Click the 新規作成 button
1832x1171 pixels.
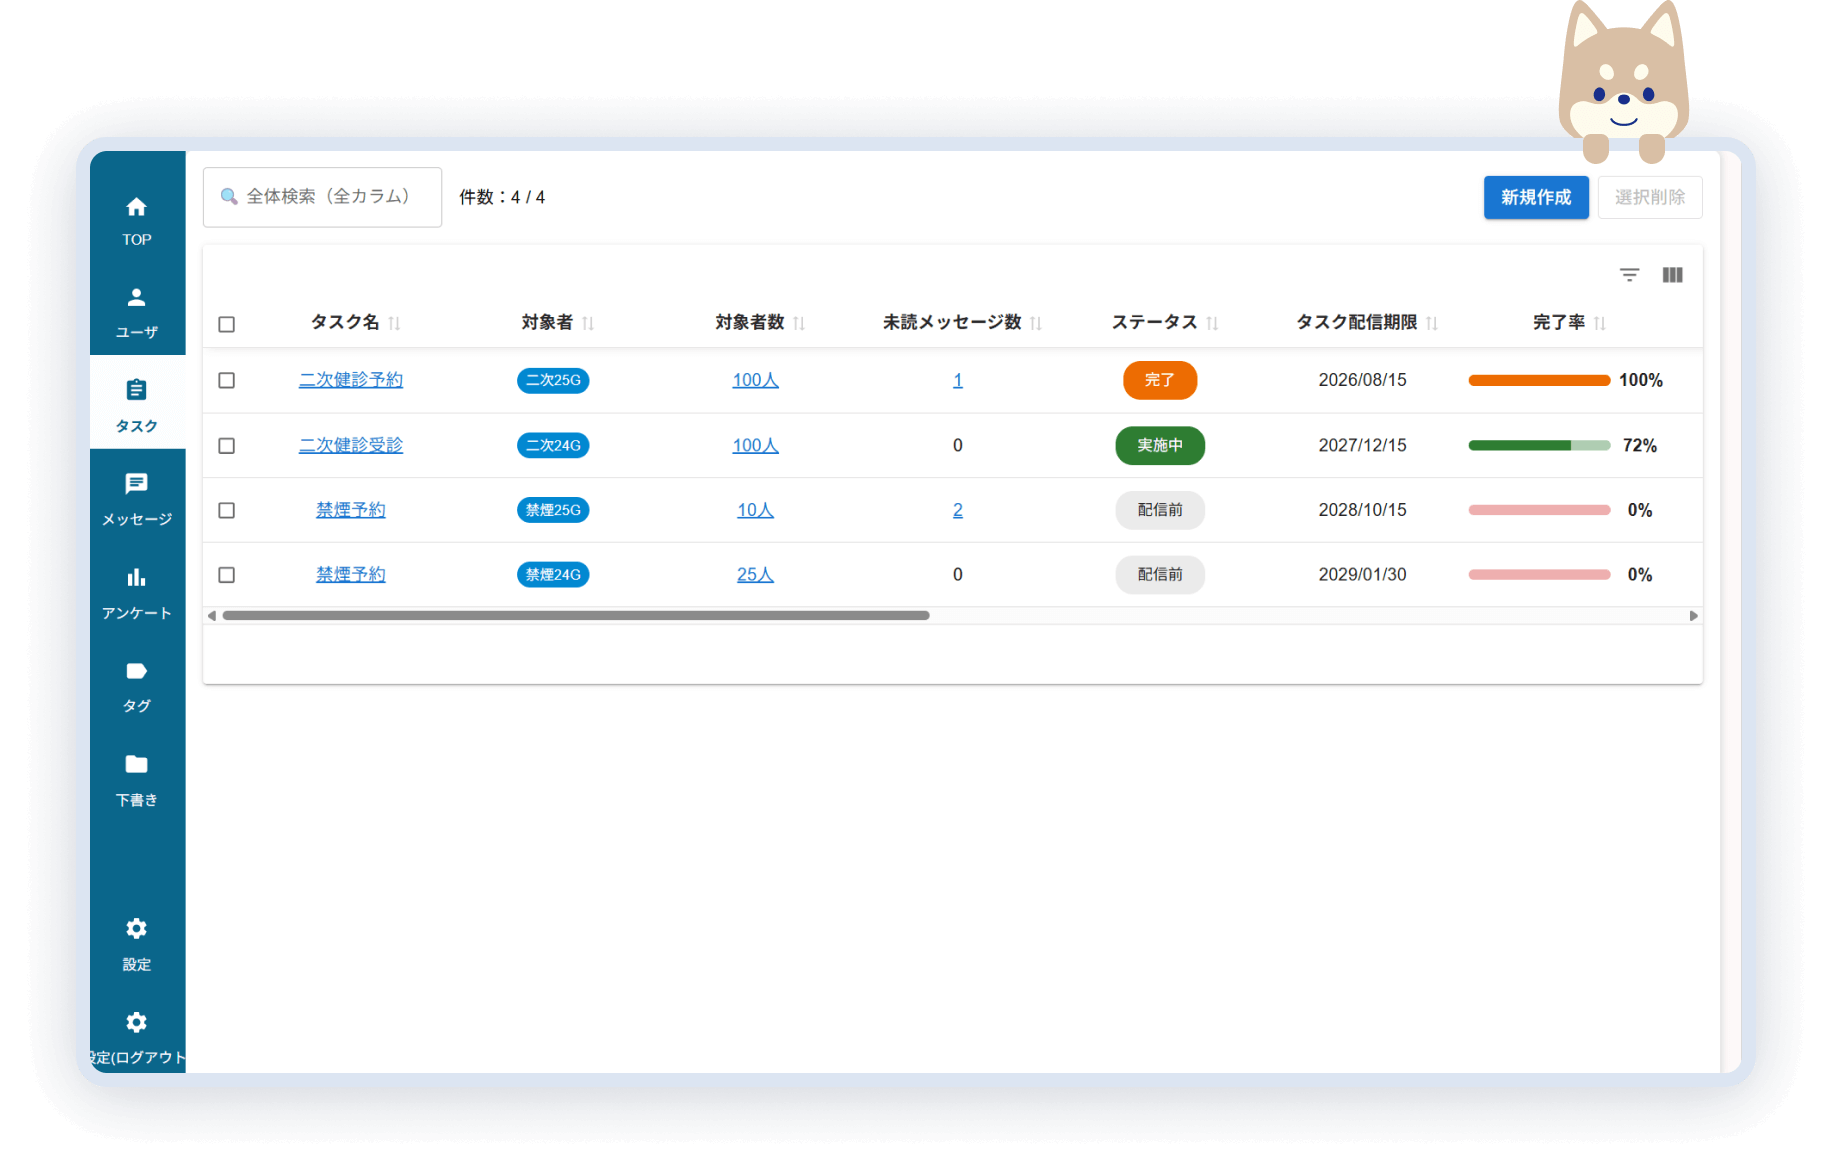point(1535,197)
